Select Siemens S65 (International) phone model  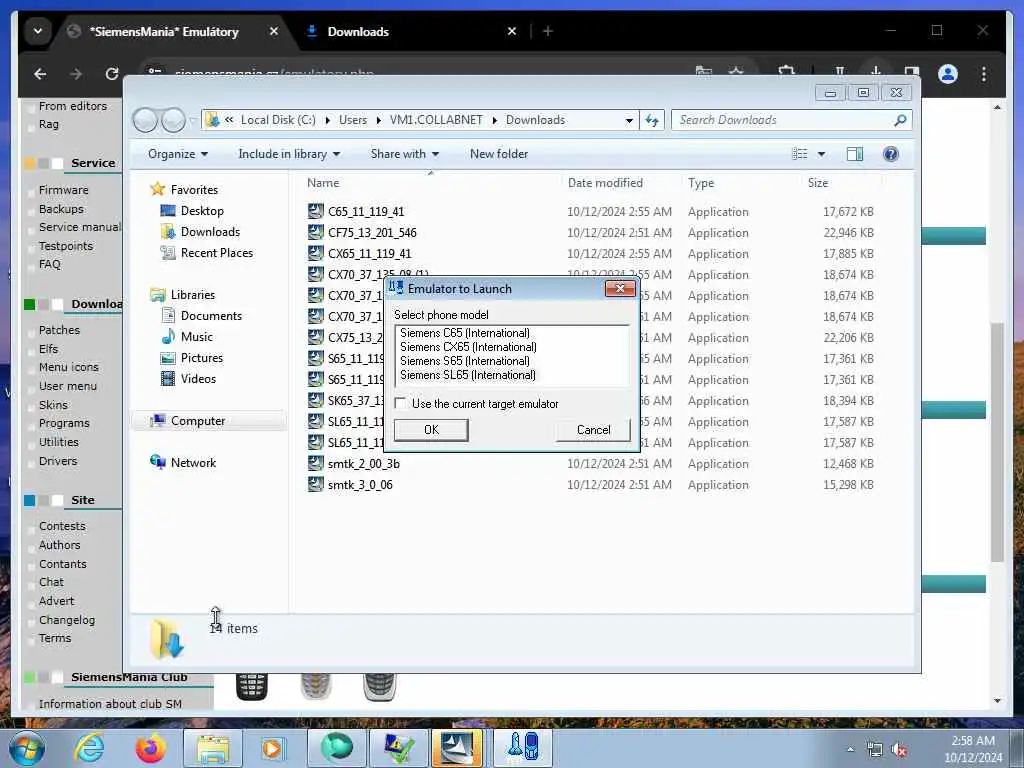pyautogui.click(x=464, y=360)
